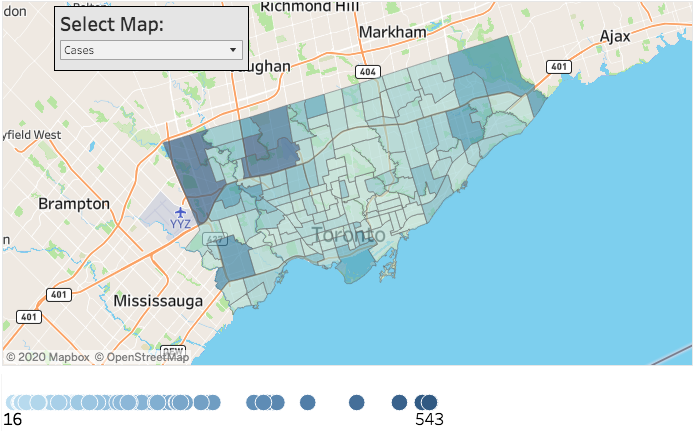695x447 pixels.
Task: Click the Brampton city label
Action: [73, 203]
